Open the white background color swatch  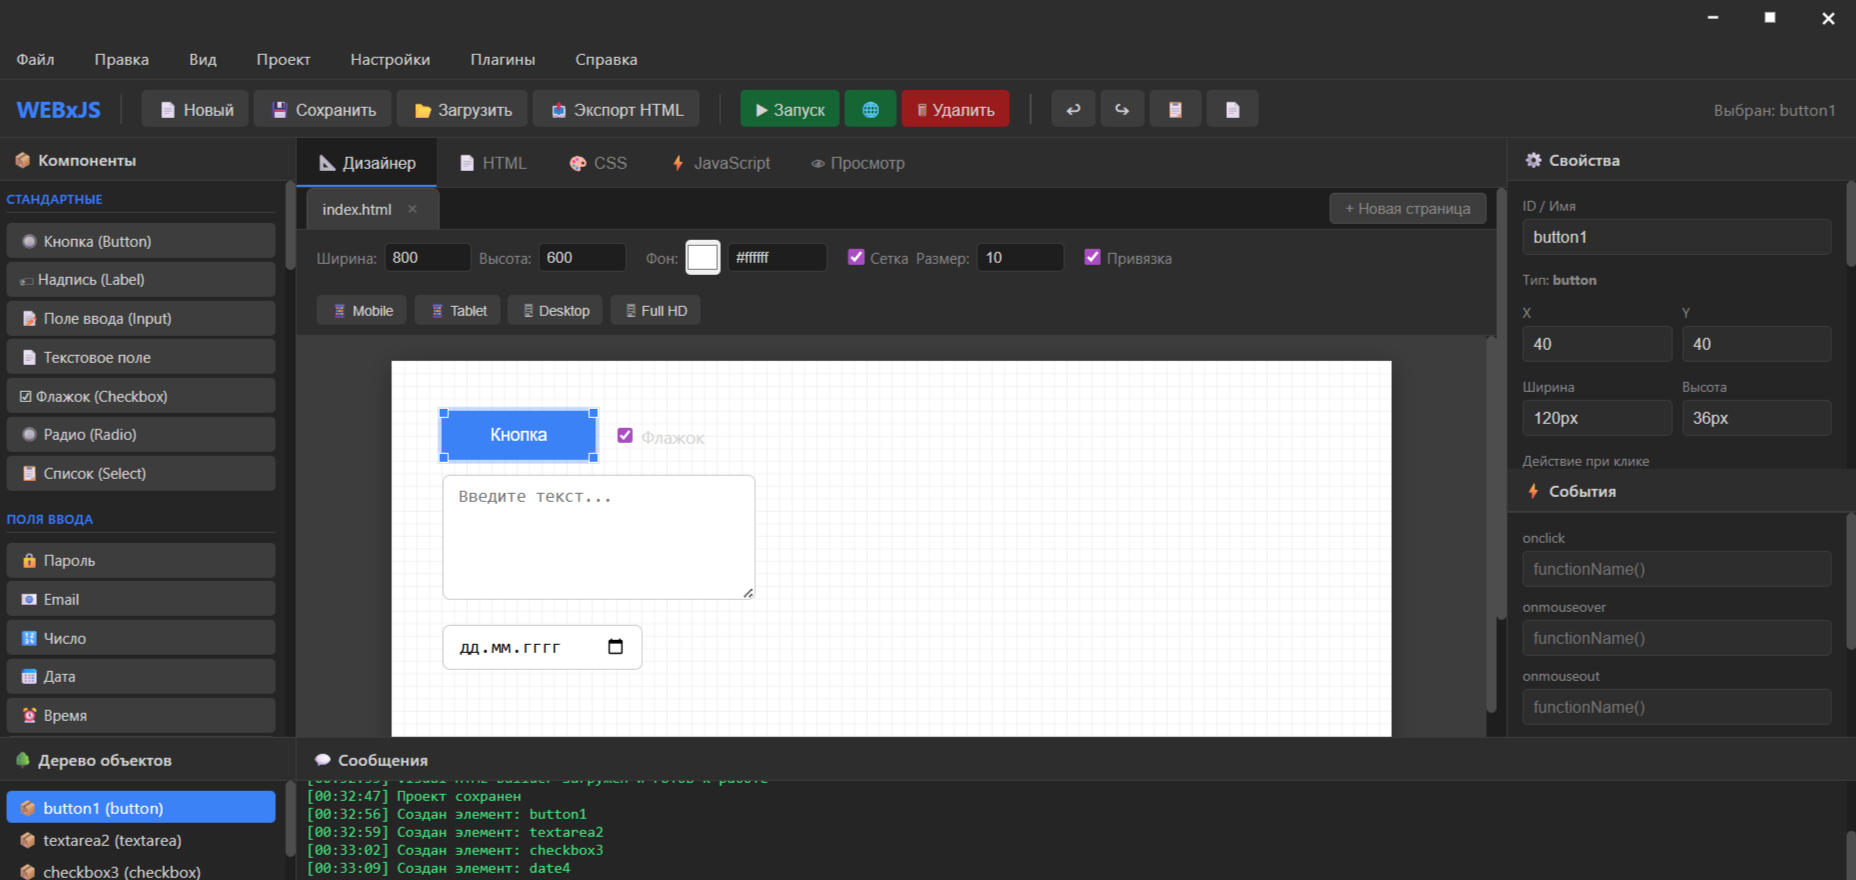[x=702, y=258]
